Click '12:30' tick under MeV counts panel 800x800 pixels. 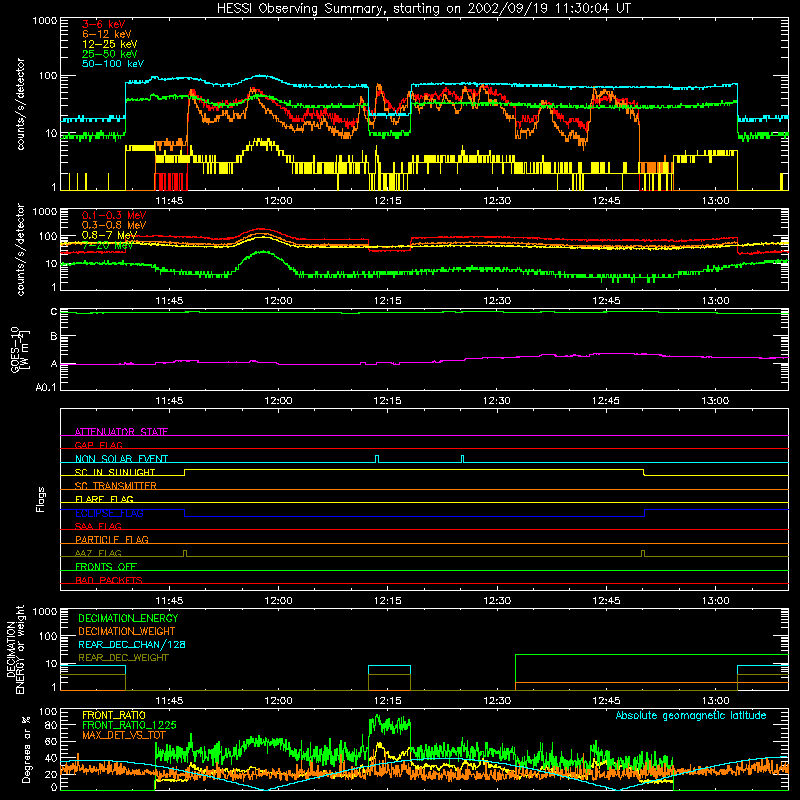pos(497,301)
